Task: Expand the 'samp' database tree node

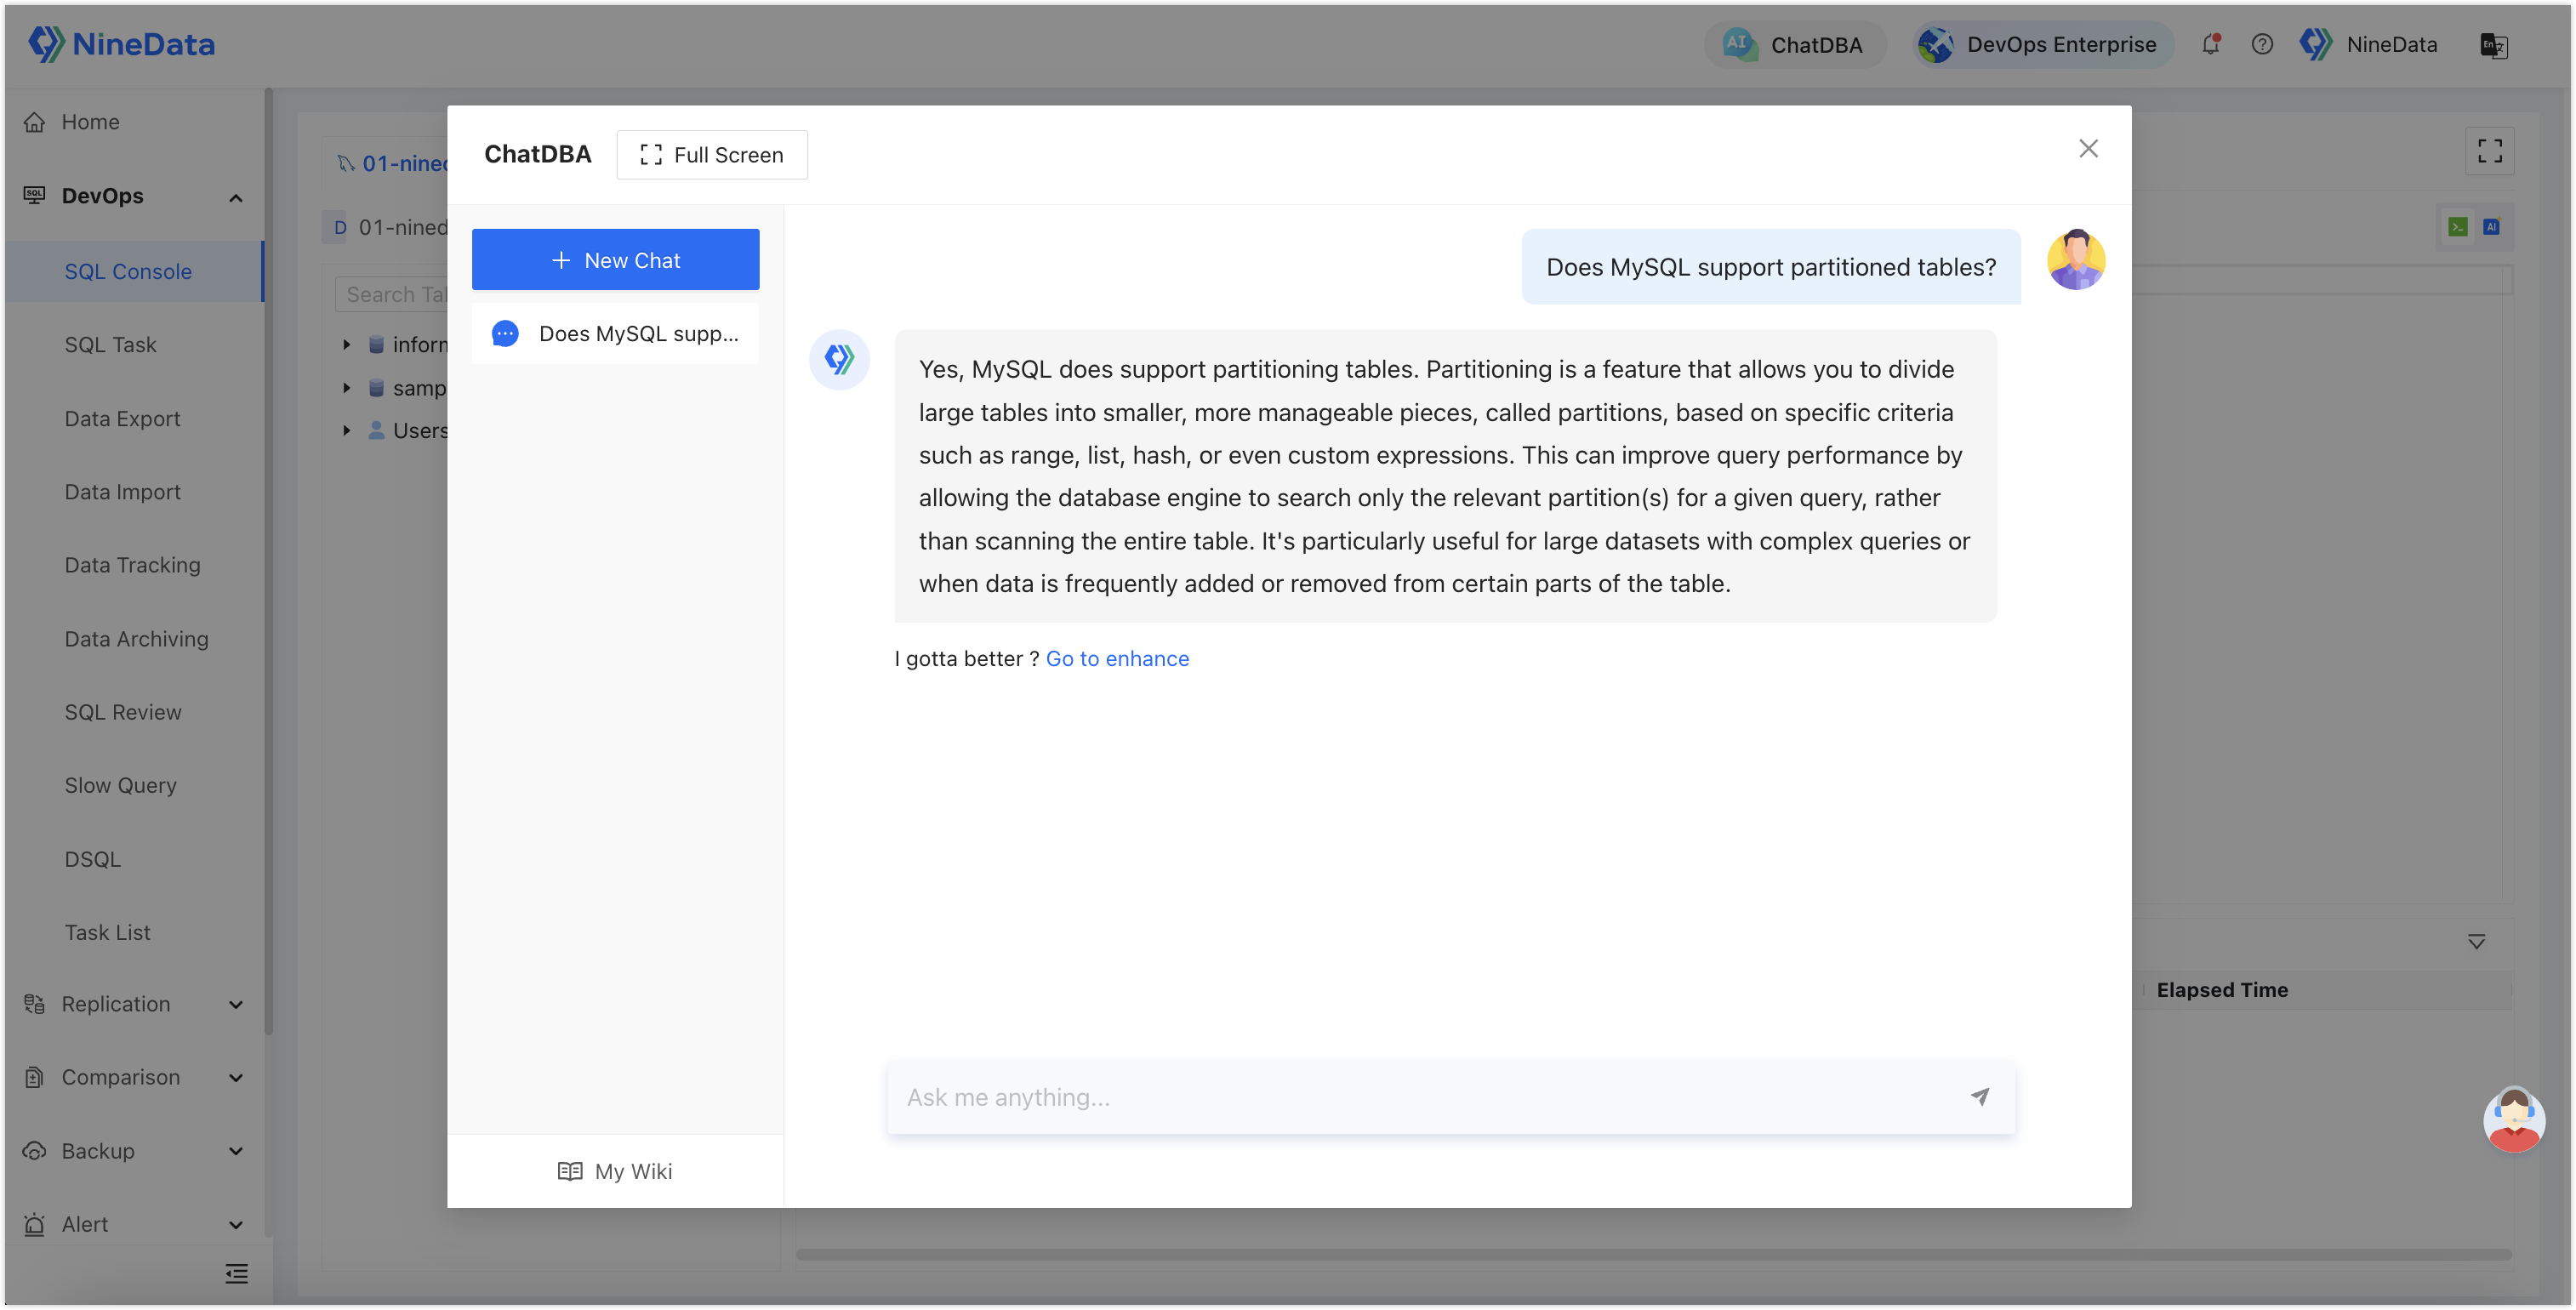Action: (346, 387)
